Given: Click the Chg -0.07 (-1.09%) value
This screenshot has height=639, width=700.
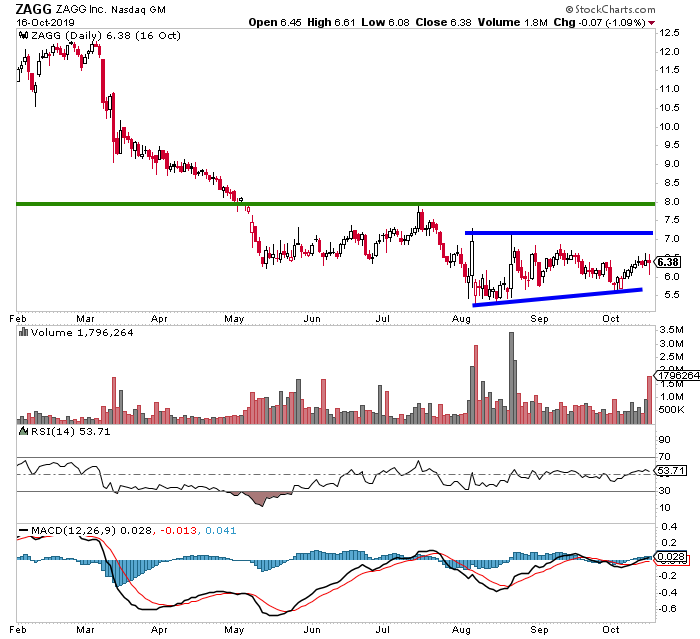Looking at the screenshot, I should pos(599,22).
